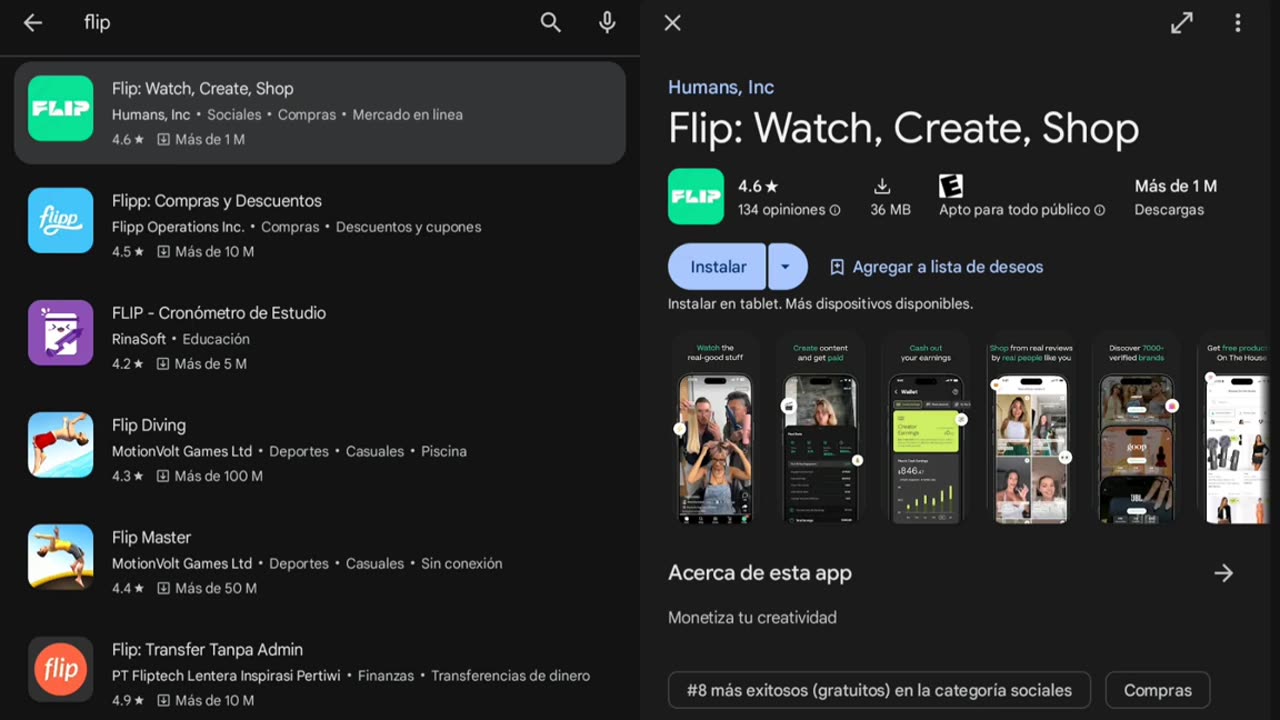Select the Compras category chip
Image resolution: width=1280 pixels, height=720 pixels.
(1158, 690)
